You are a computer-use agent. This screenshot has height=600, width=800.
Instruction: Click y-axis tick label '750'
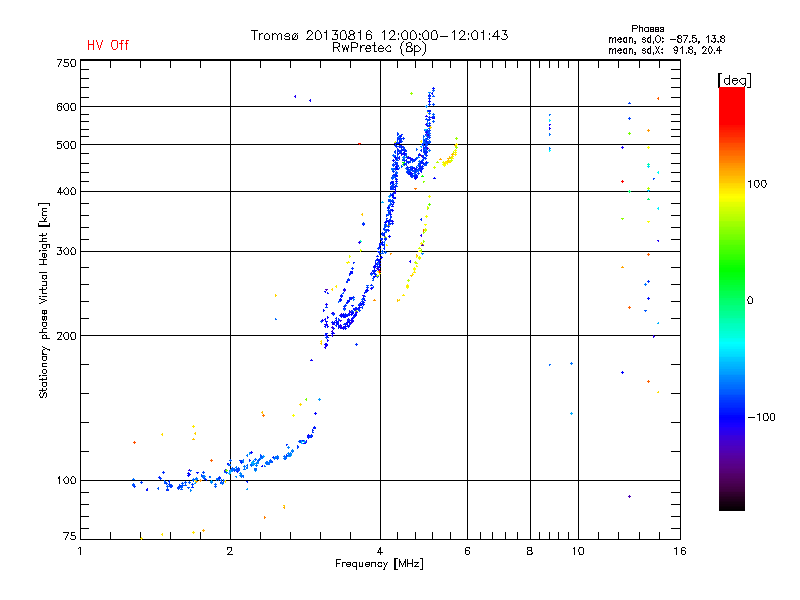pos(66,63)
